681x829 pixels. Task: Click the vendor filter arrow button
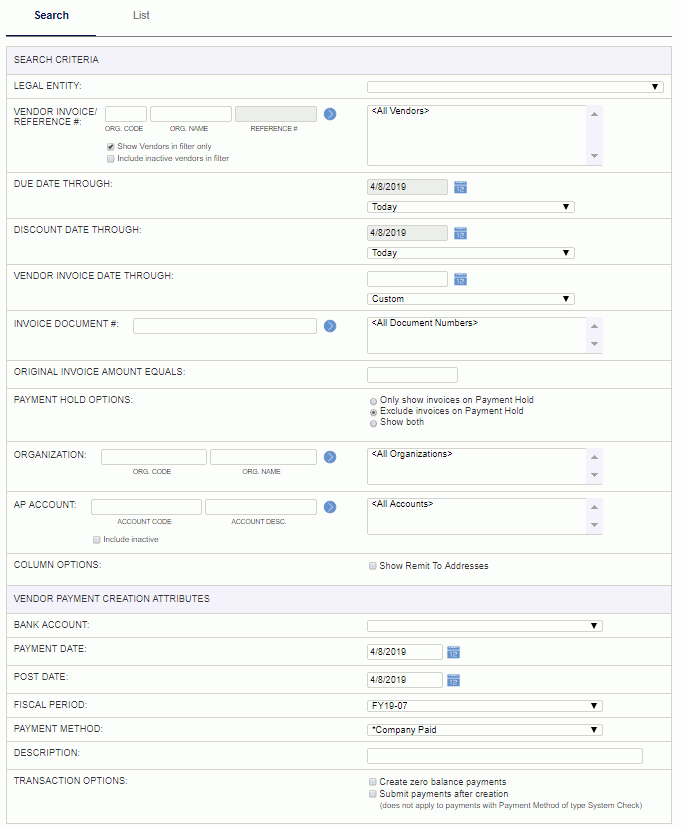[330, 114]
